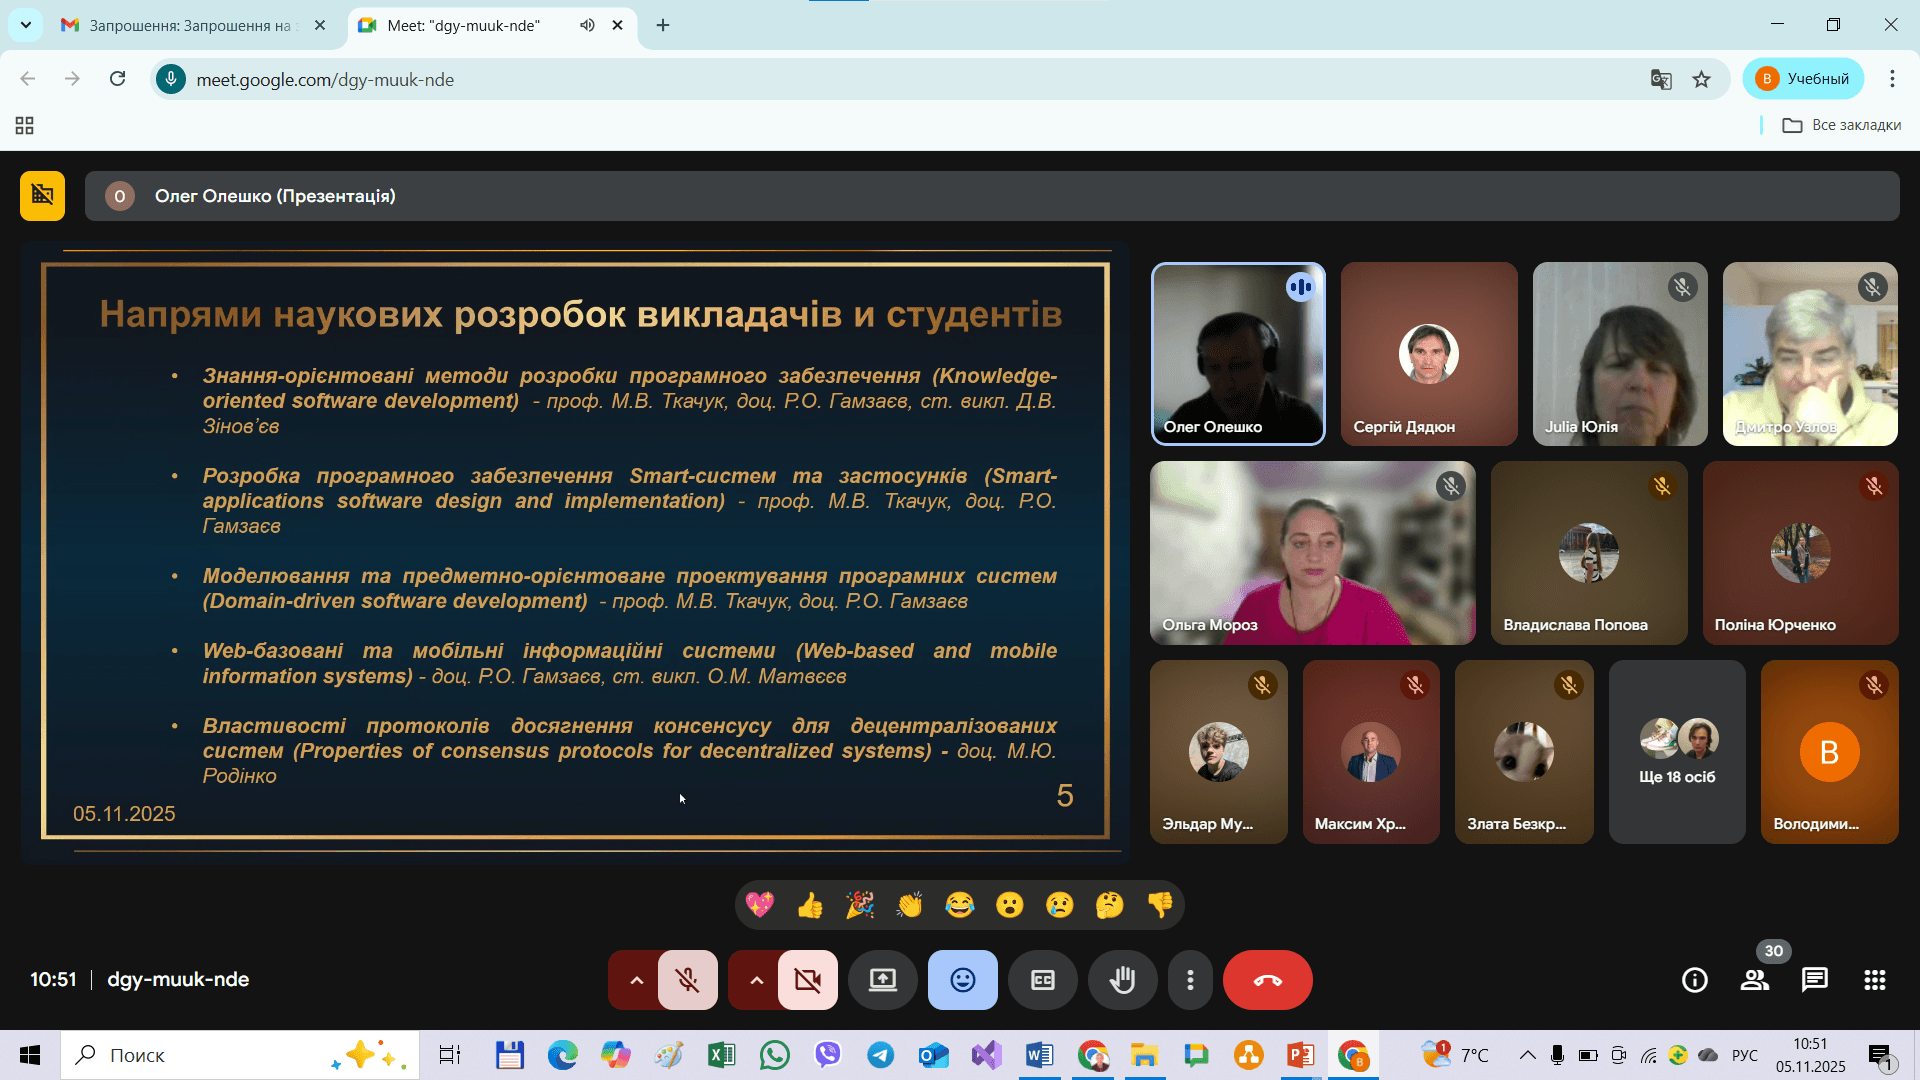Send the clapping hands reaction
Image resolution: width=1920 pixels, height=1080 pixels.
[x=910, y=905]
